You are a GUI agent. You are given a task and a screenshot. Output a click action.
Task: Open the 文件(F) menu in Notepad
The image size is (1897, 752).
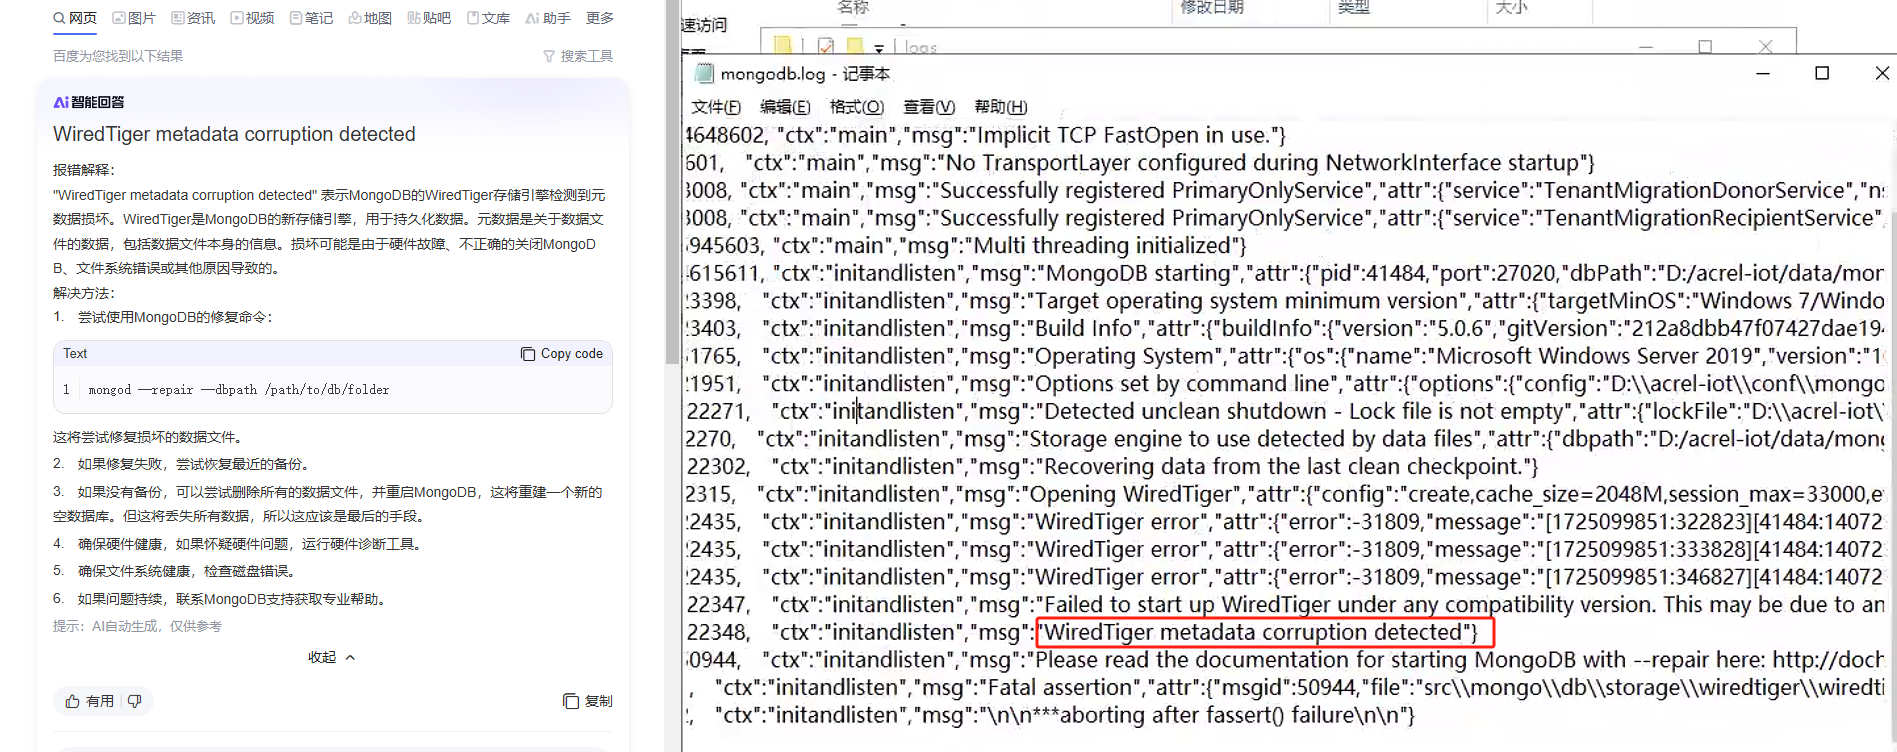pyautogui.click(x=716, y=107)
